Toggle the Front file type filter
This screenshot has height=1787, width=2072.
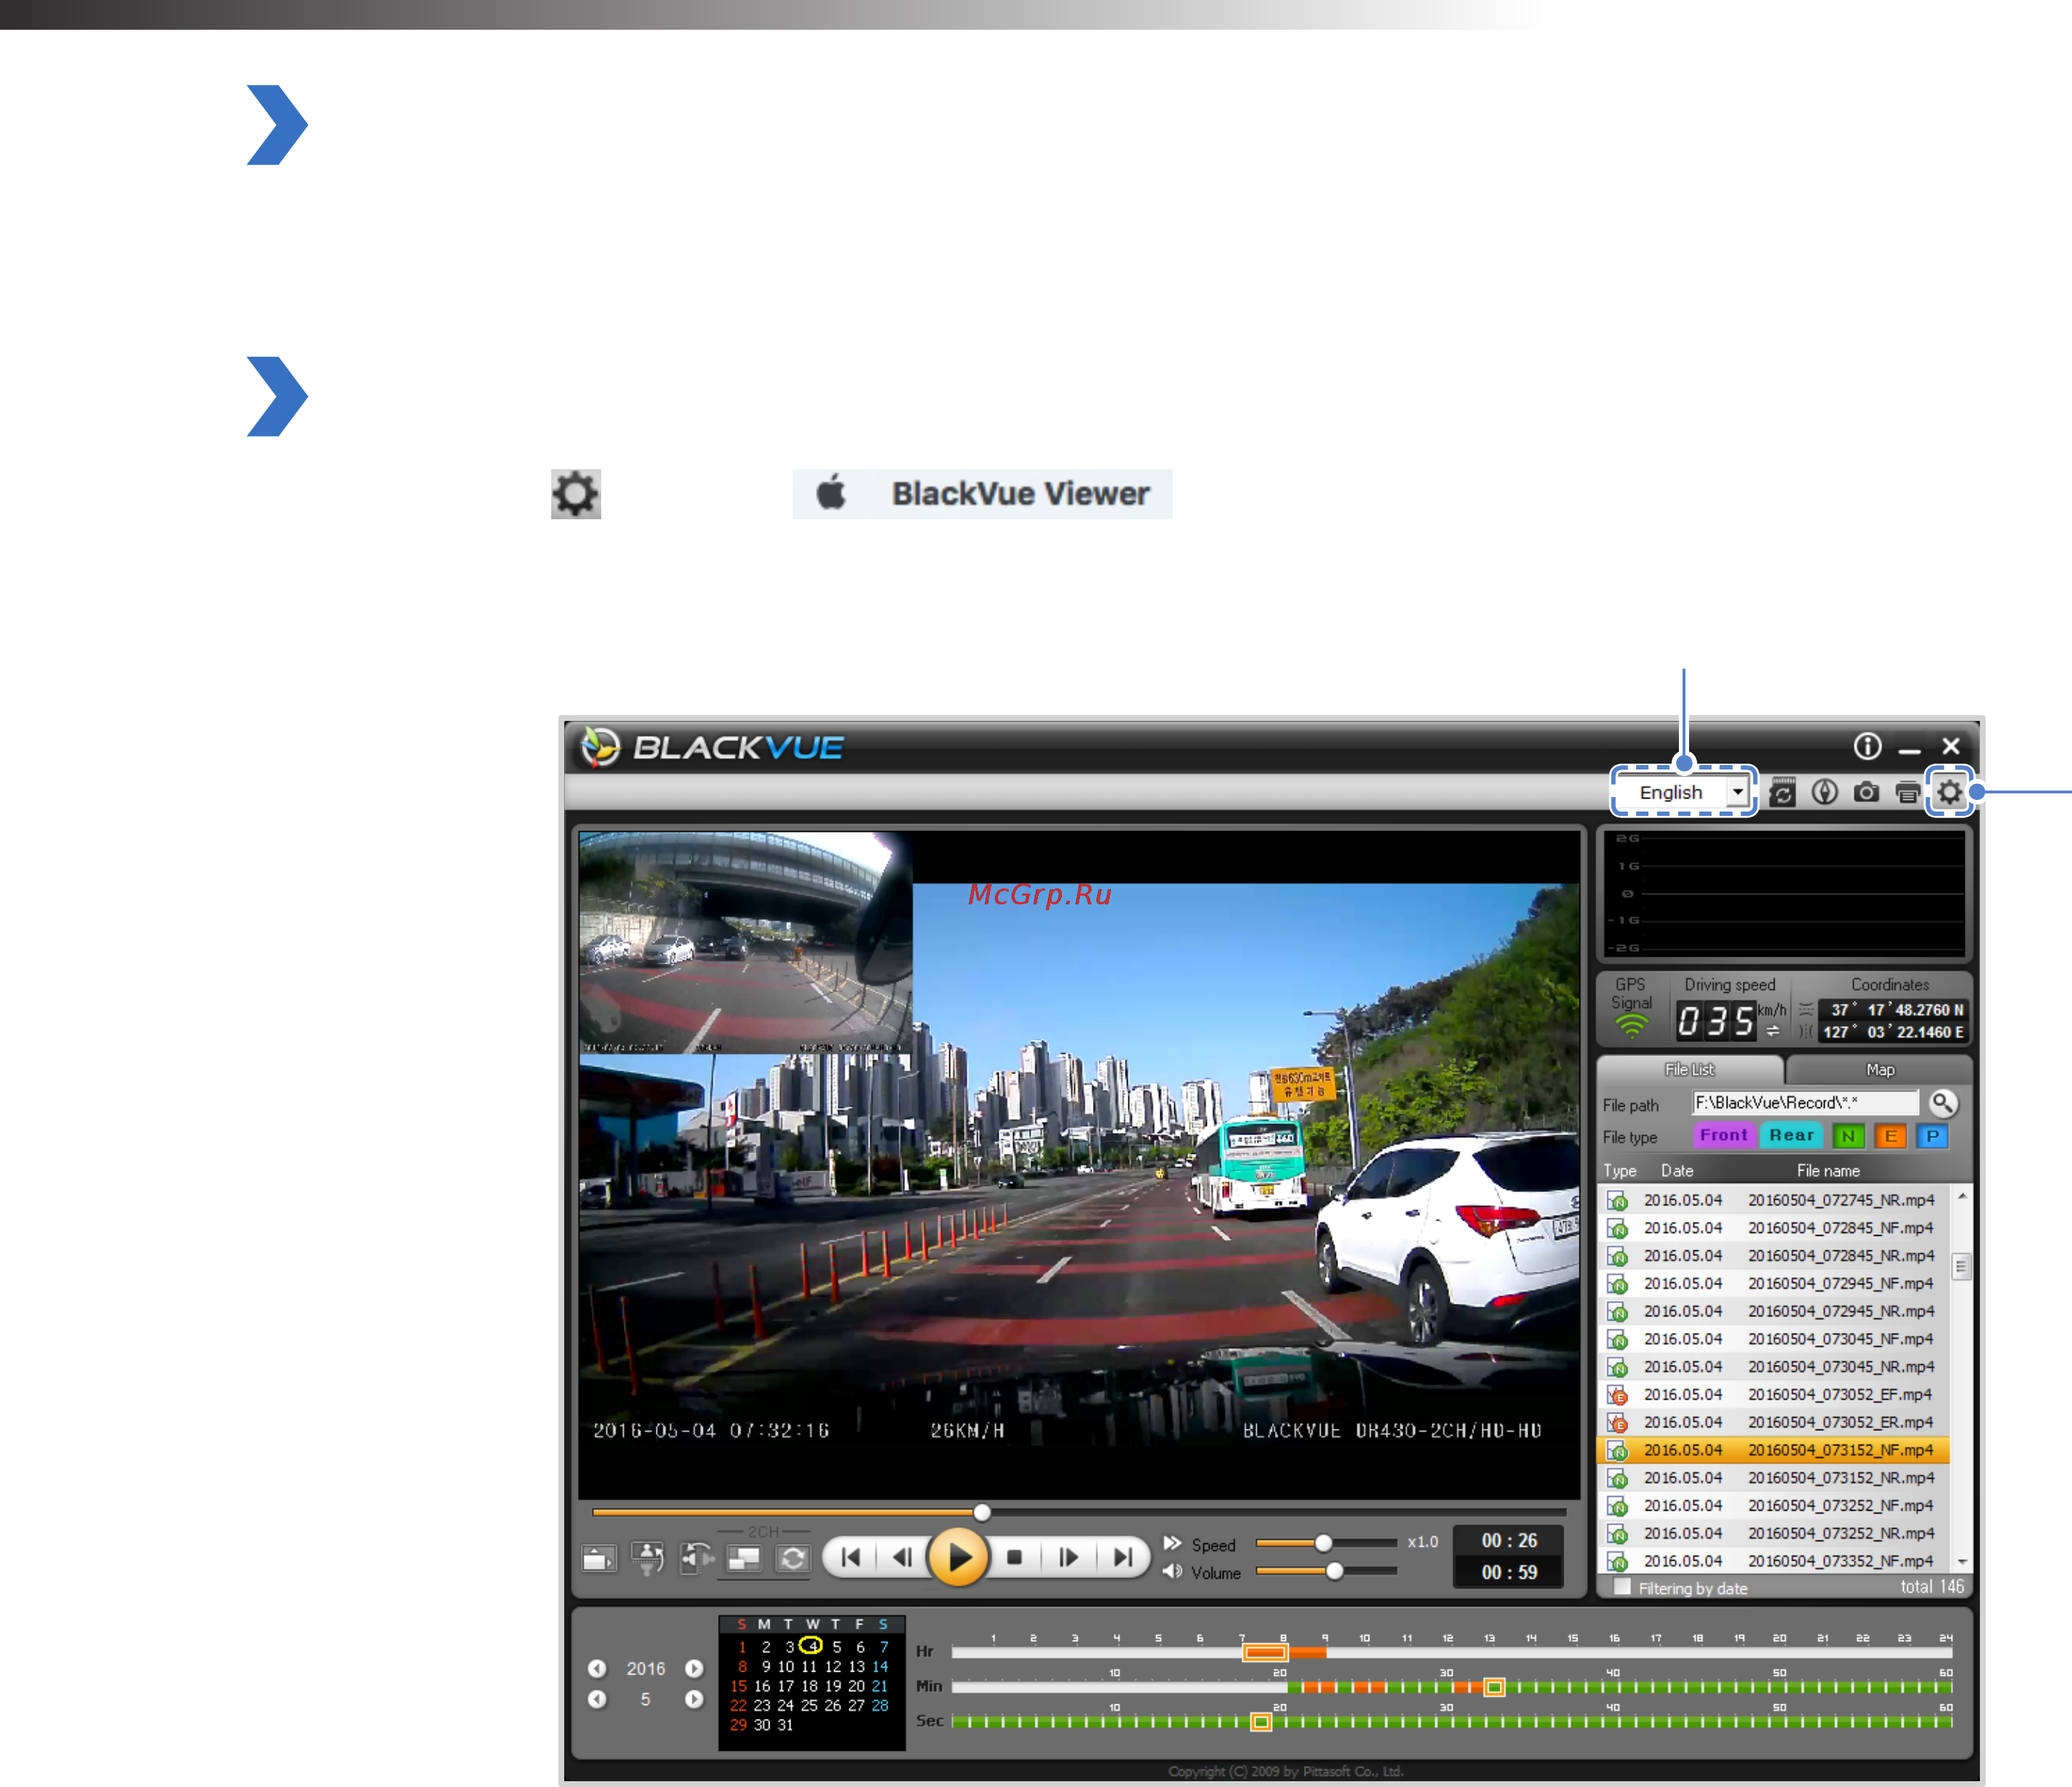coord(1723,1135)
